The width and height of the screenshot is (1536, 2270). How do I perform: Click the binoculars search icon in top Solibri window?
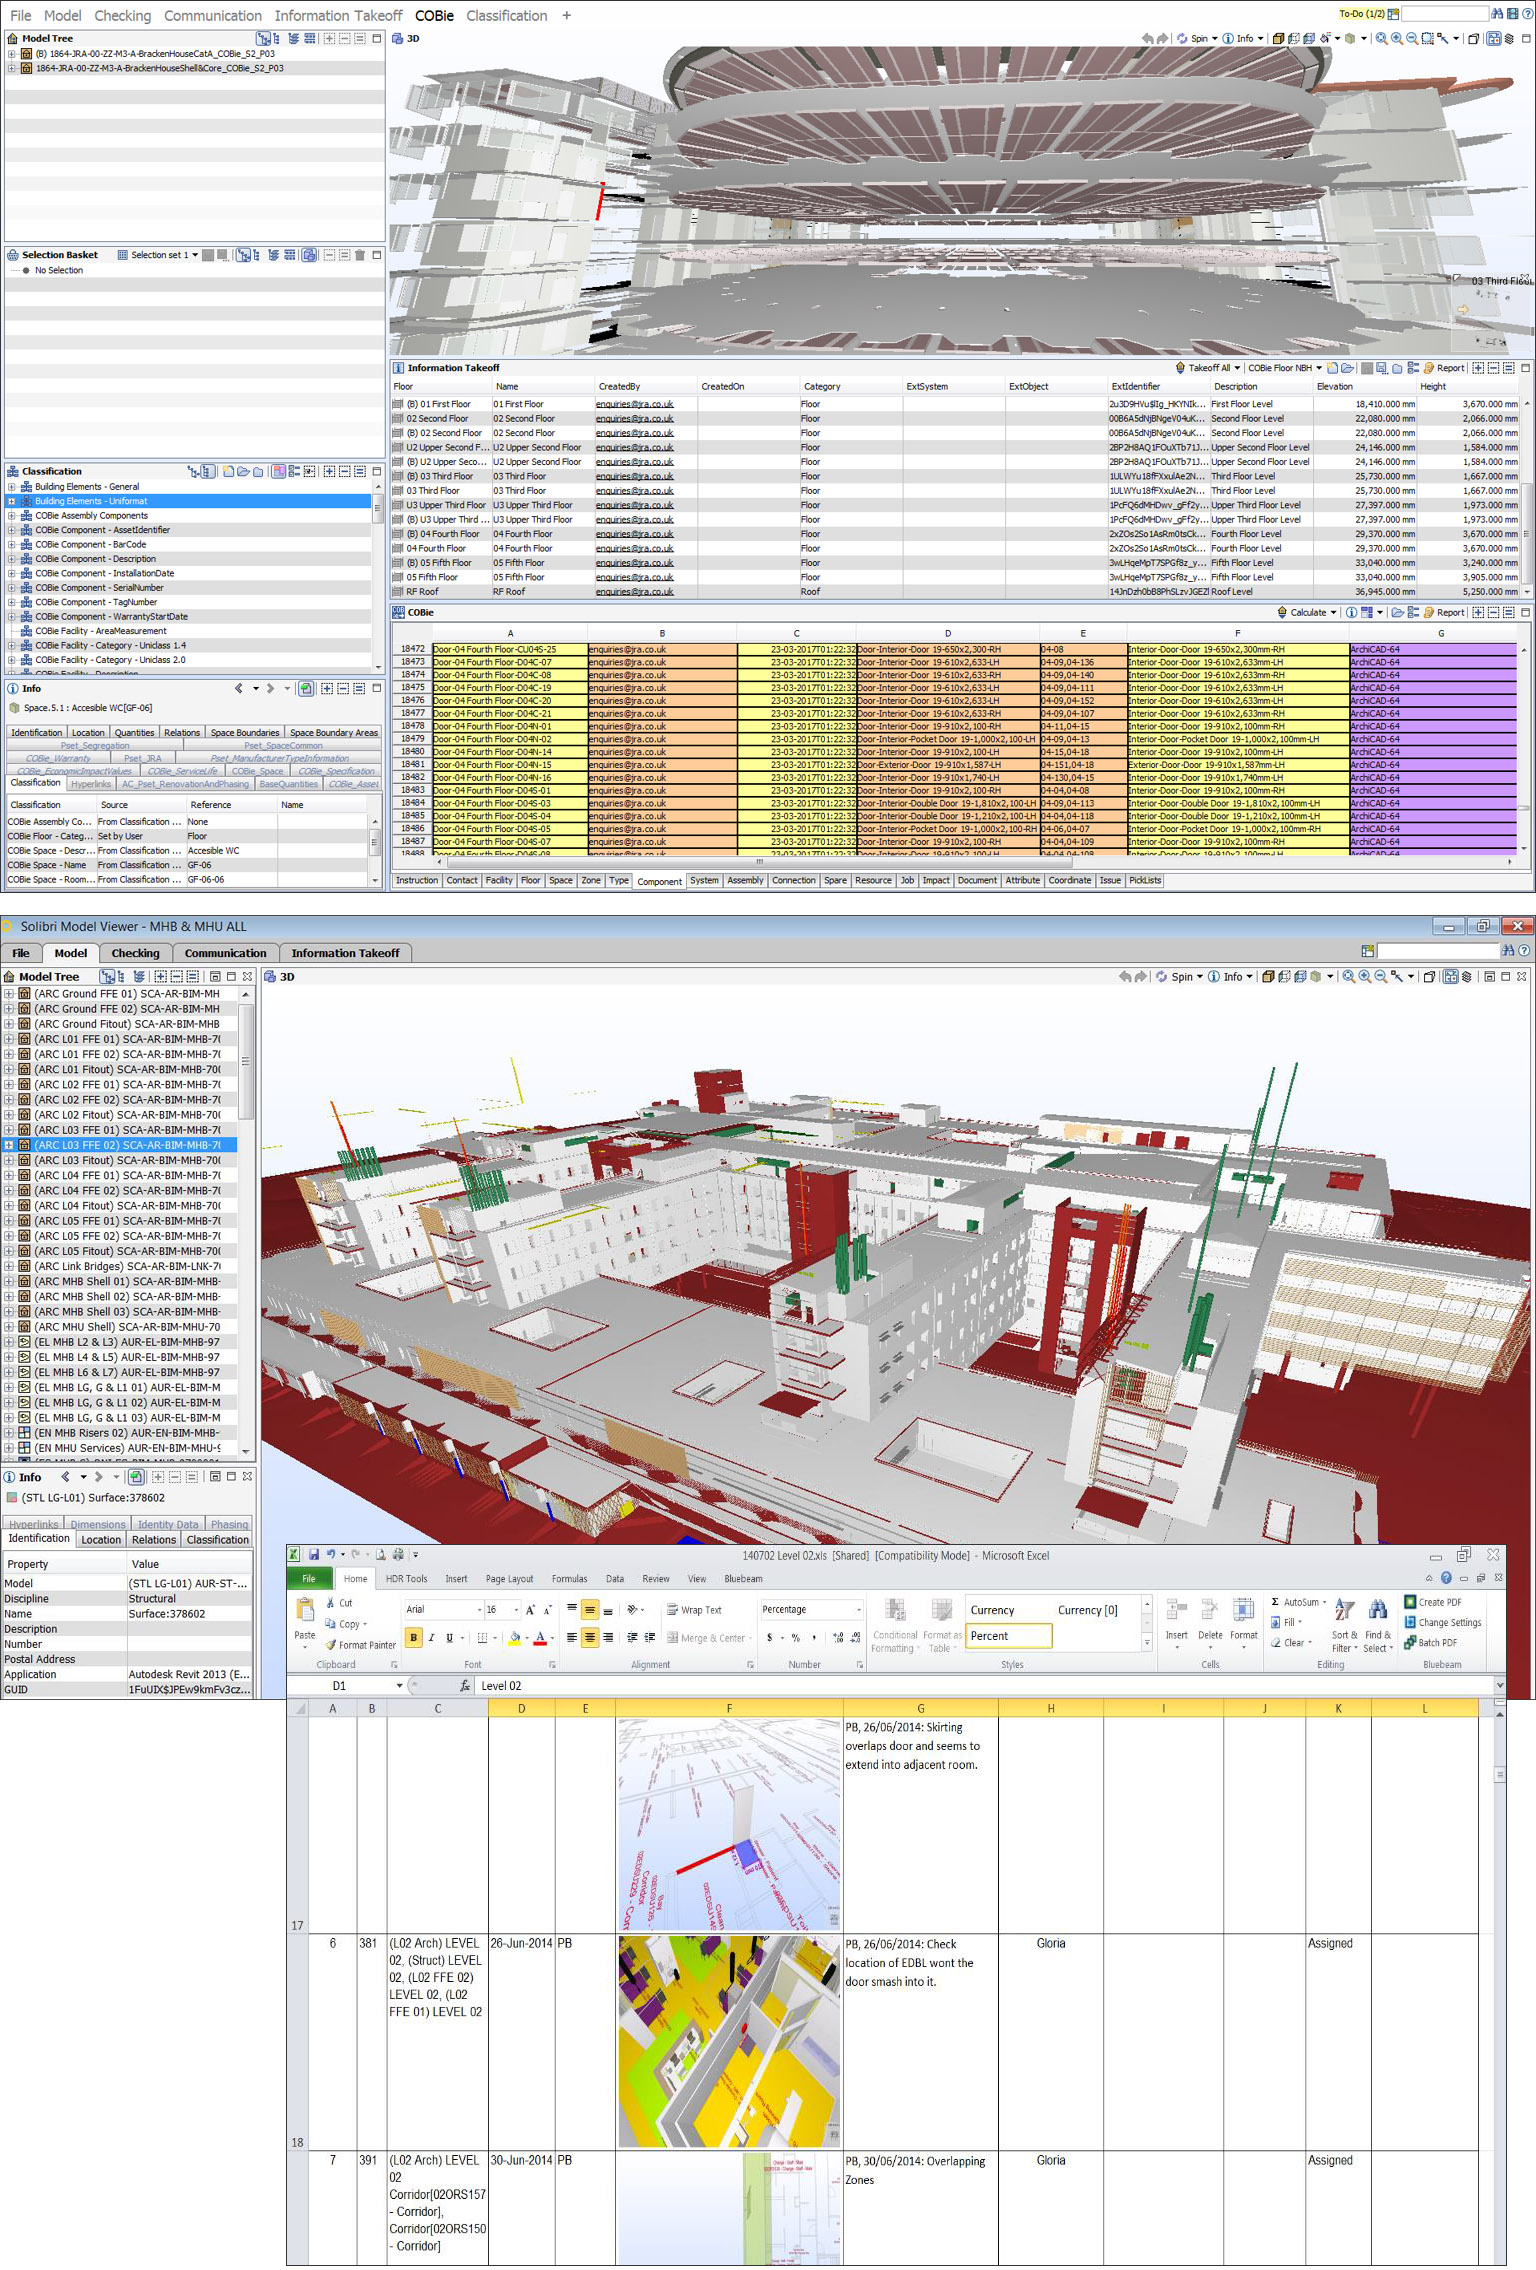[x=1497, y=14]
